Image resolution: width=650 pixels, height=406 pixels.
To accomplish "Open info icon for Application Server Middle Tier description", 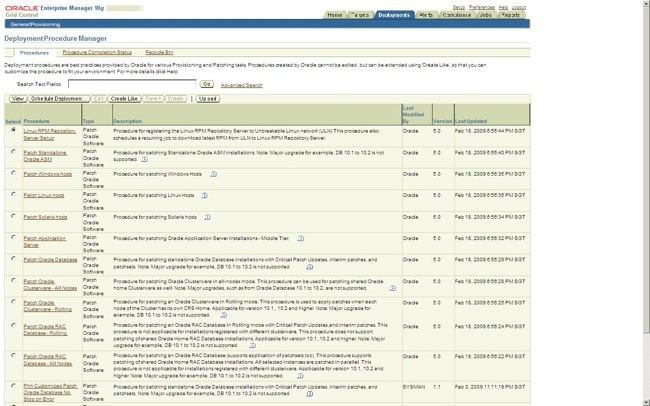I will [301, 238].
